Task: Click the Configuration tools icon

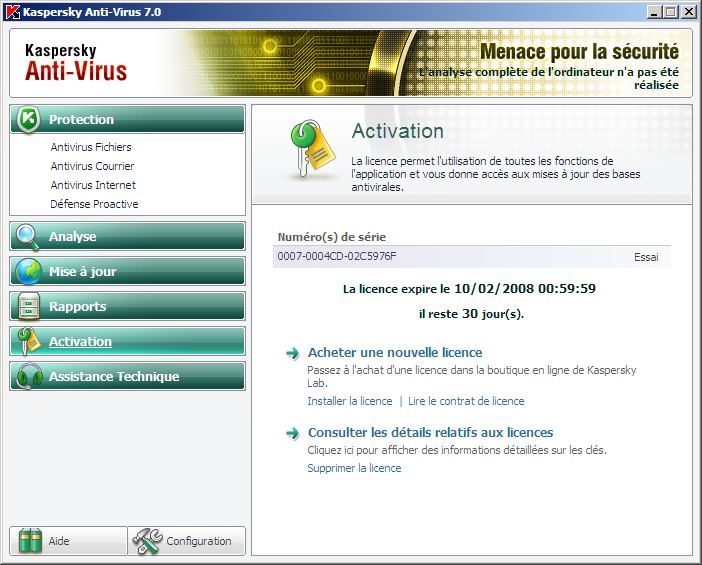Action: [x=147, y=541]
